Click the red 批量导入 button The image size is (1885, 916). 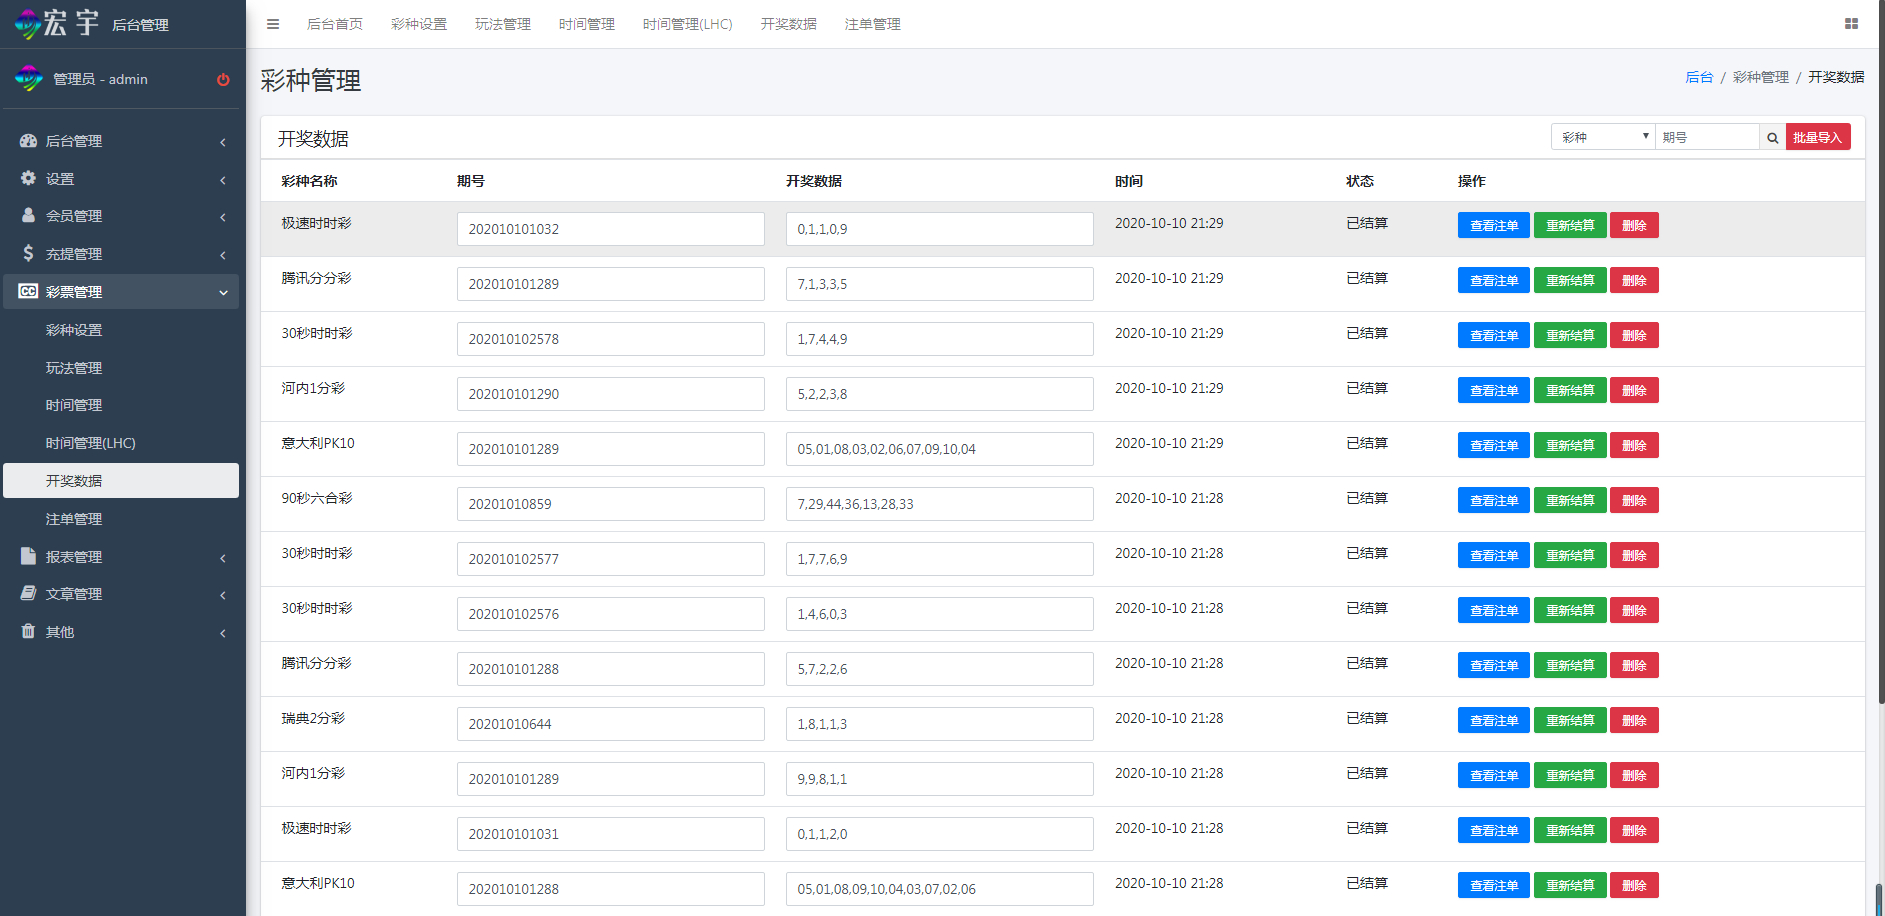pos(1818,137)
